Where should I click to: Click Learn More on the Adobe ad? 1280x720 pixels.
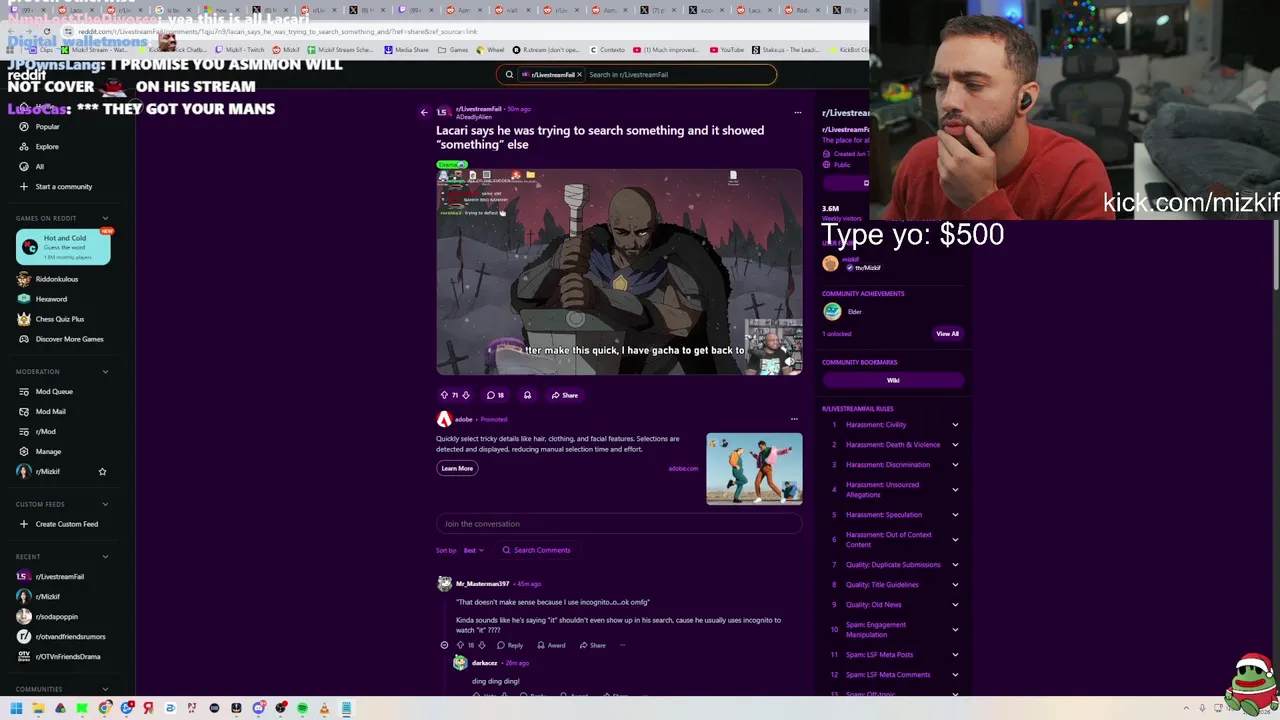coord(457,468)
